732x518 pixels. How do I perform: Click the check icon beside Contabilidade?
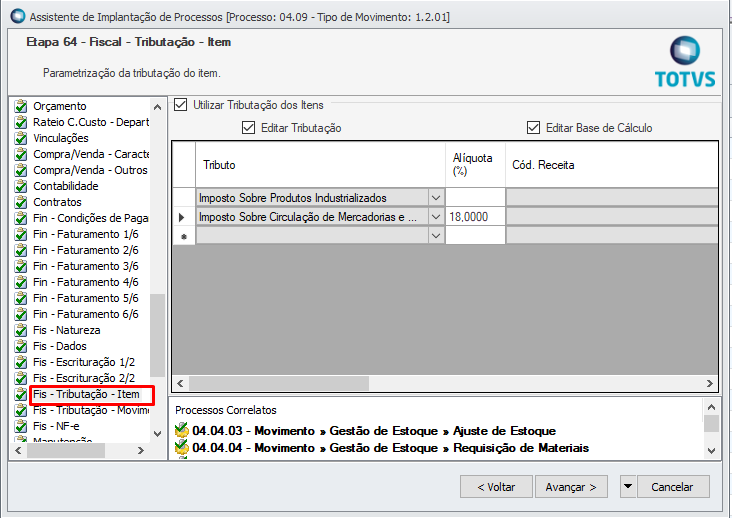pyautogui.click(x=21, y=186)
